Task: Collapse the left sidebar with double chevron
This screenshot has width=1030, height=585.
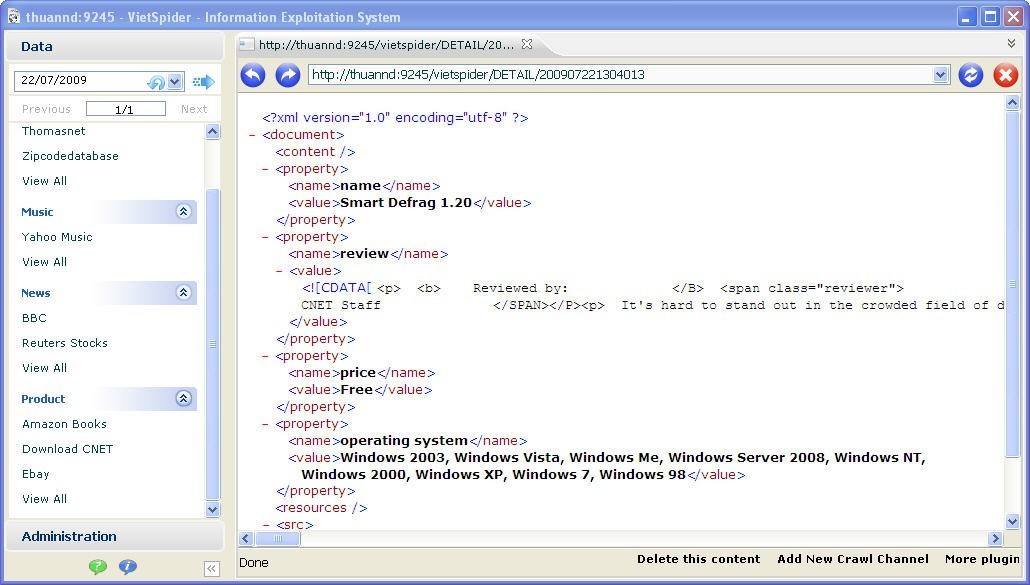Action: (x=211, y=569)
